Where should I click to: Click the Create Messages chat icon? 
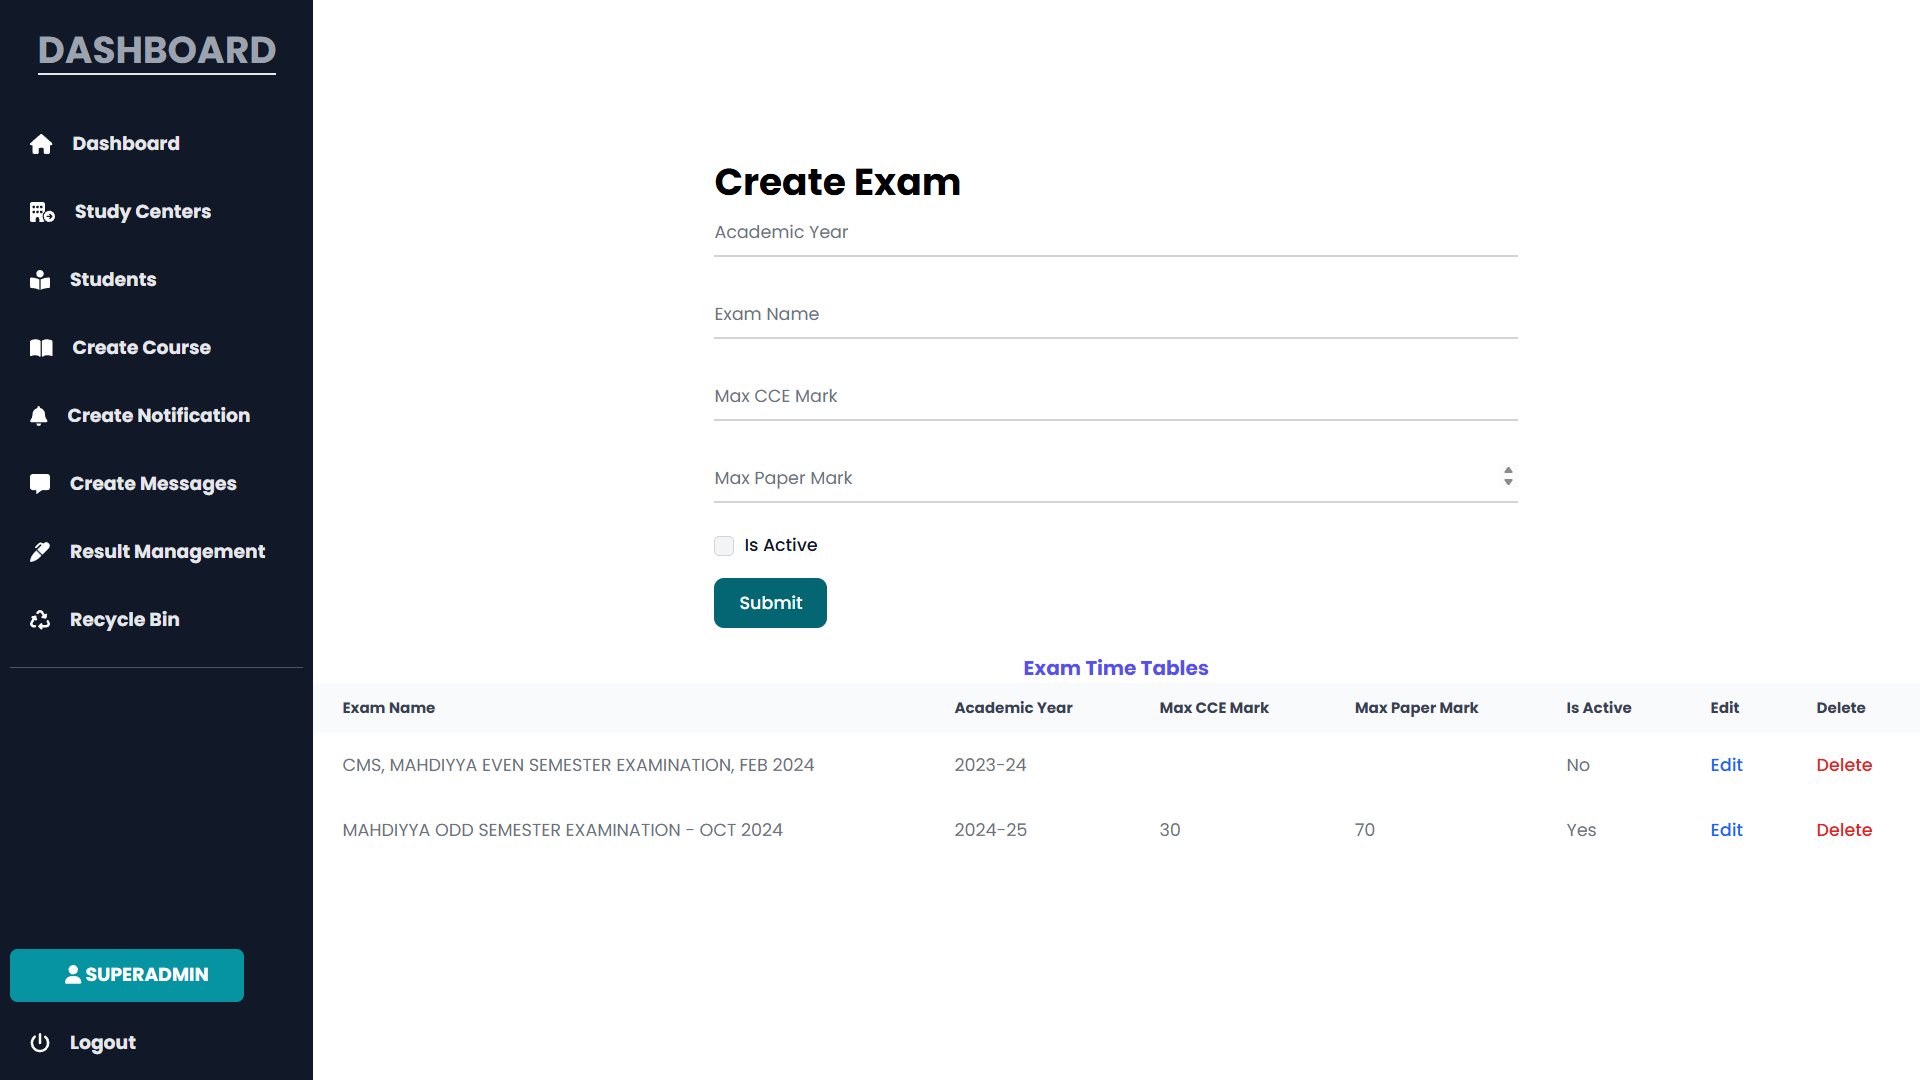[40, 484]
